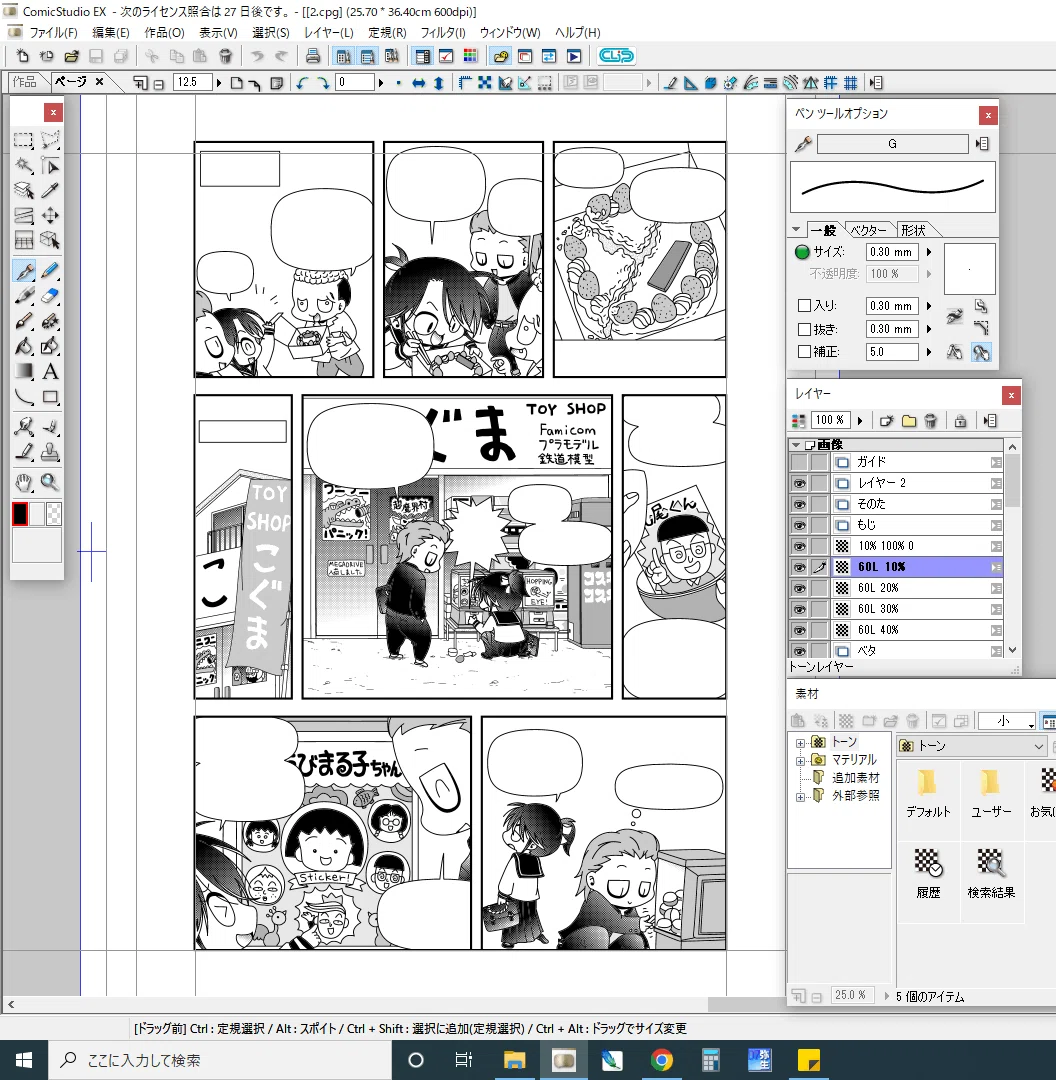The height and width of the screenshot is (1080, 1056).
Task: Hide the 60L 40% layer
Action: (799, 630)
